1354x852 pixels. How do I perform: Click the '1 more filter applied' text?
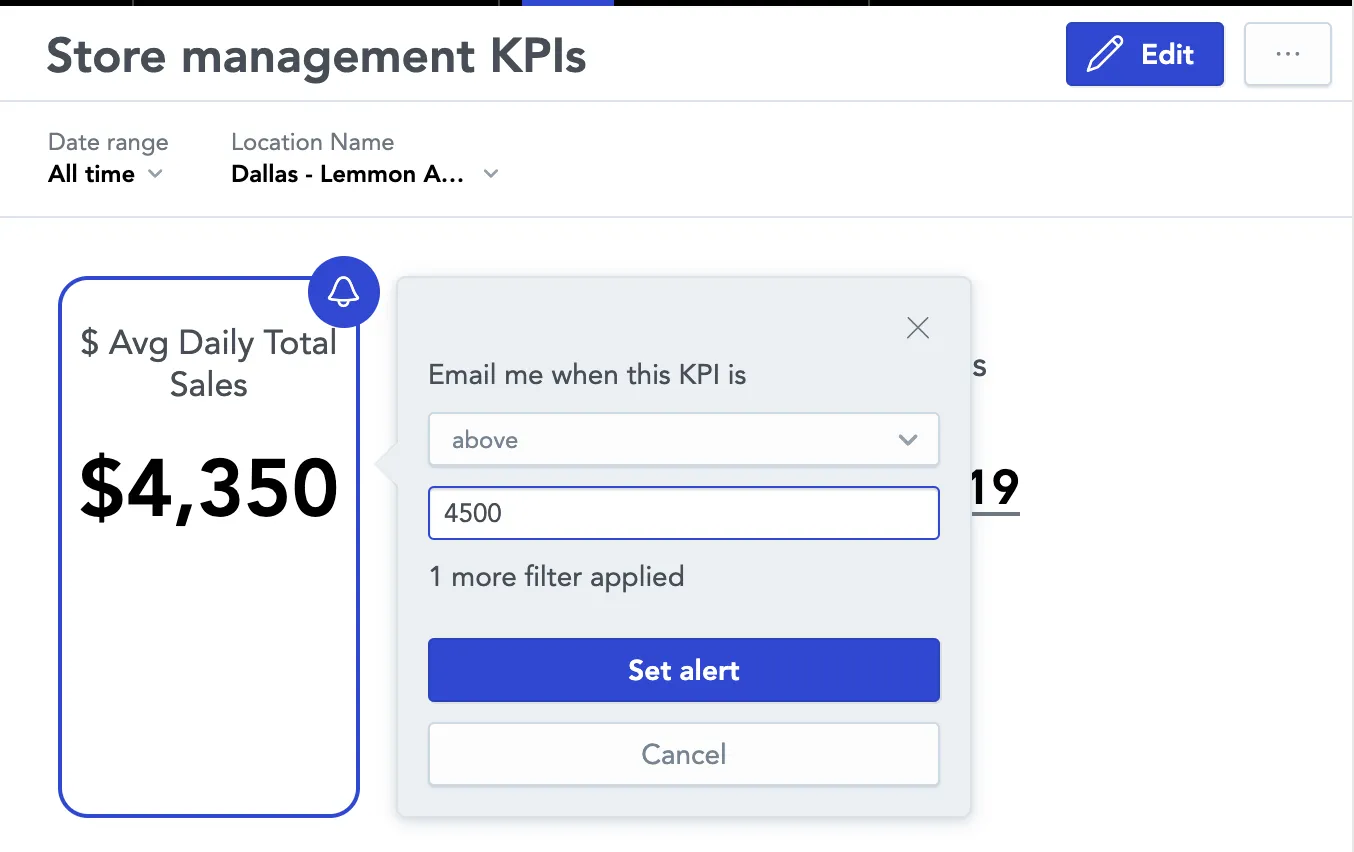[x=556, y=577]
